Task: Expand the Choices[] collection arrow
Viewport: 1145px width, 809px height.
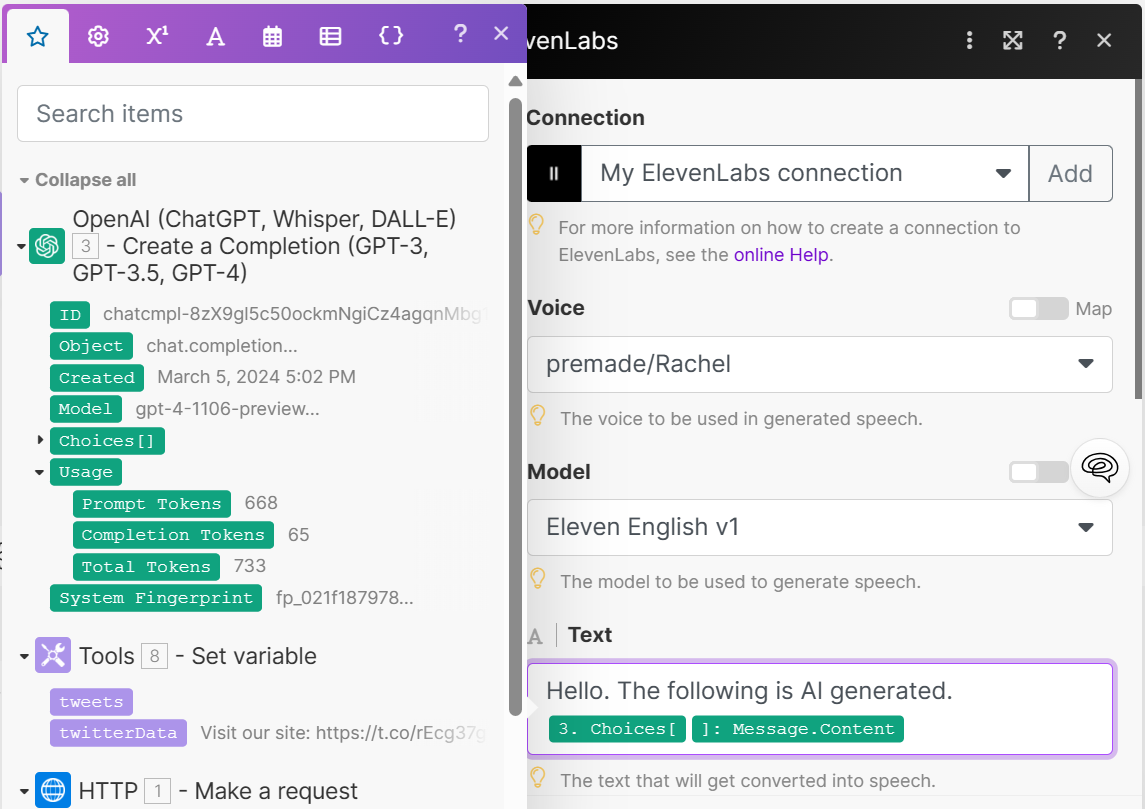Action: coord(40,440)
